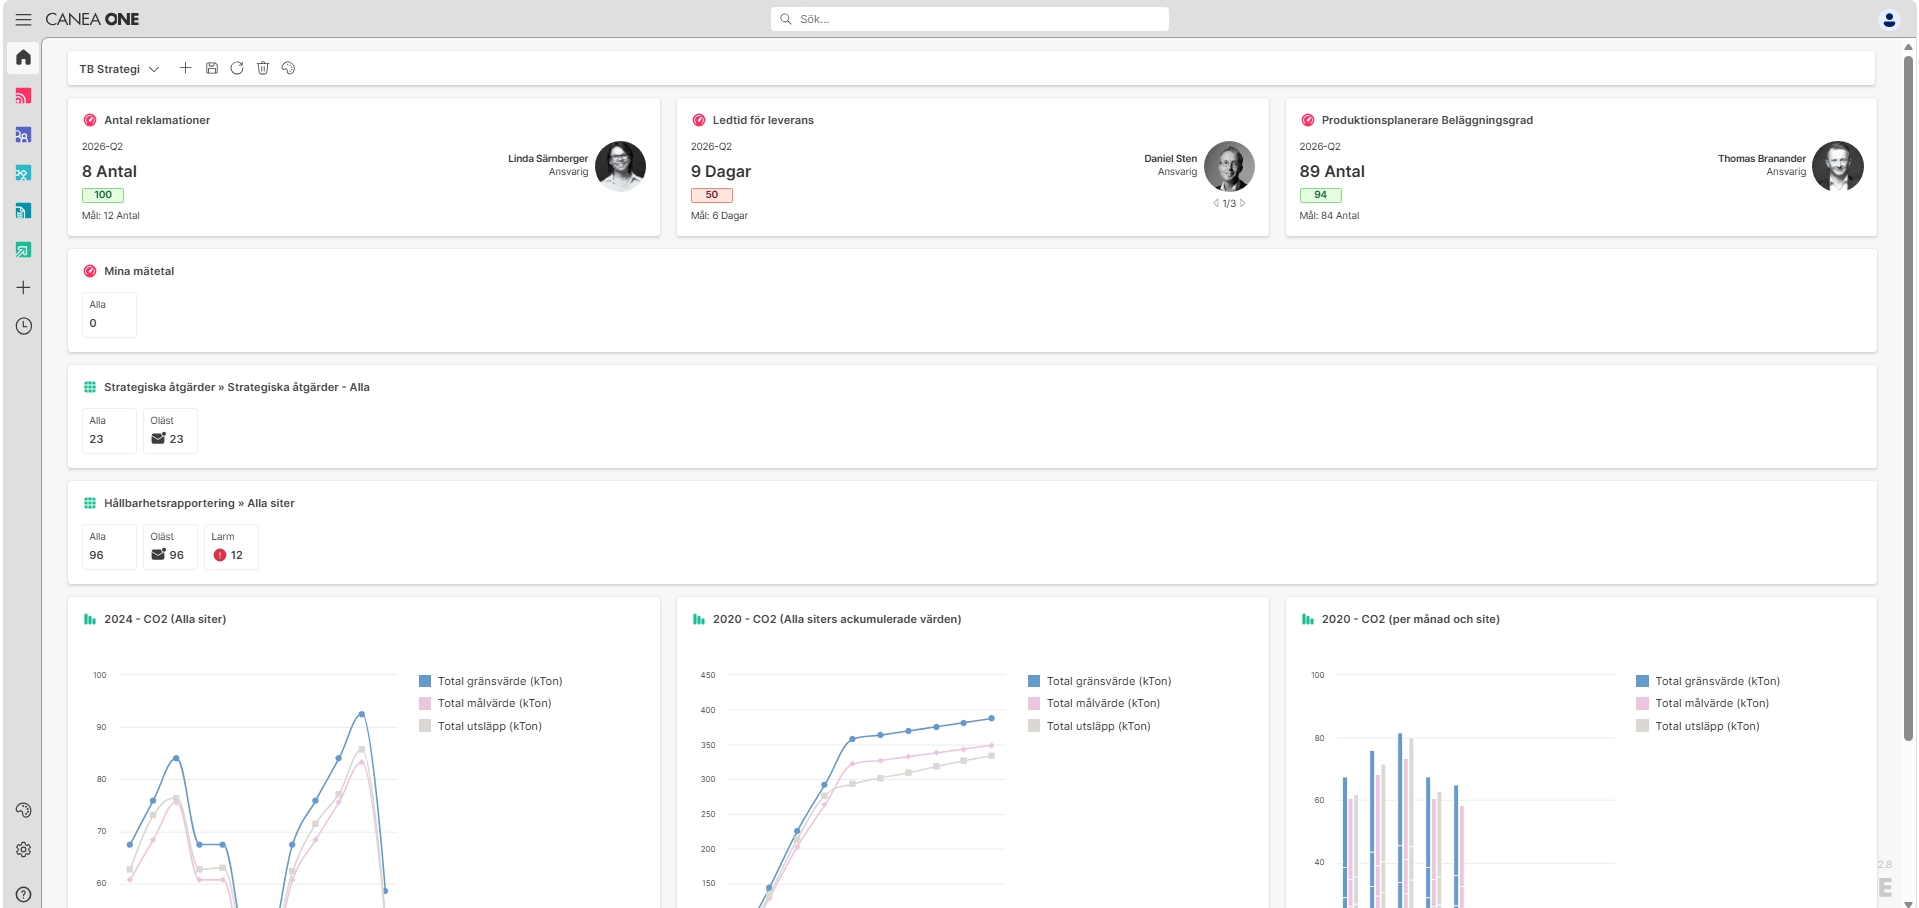Open Produktionsplanerare Beläggningsgrad widget title

point(1427,120)
